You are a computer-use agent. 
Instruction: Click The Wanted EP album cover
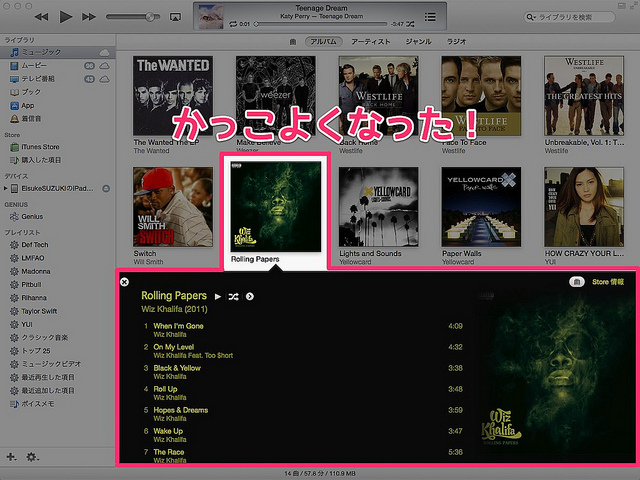[x=173, y=96]
